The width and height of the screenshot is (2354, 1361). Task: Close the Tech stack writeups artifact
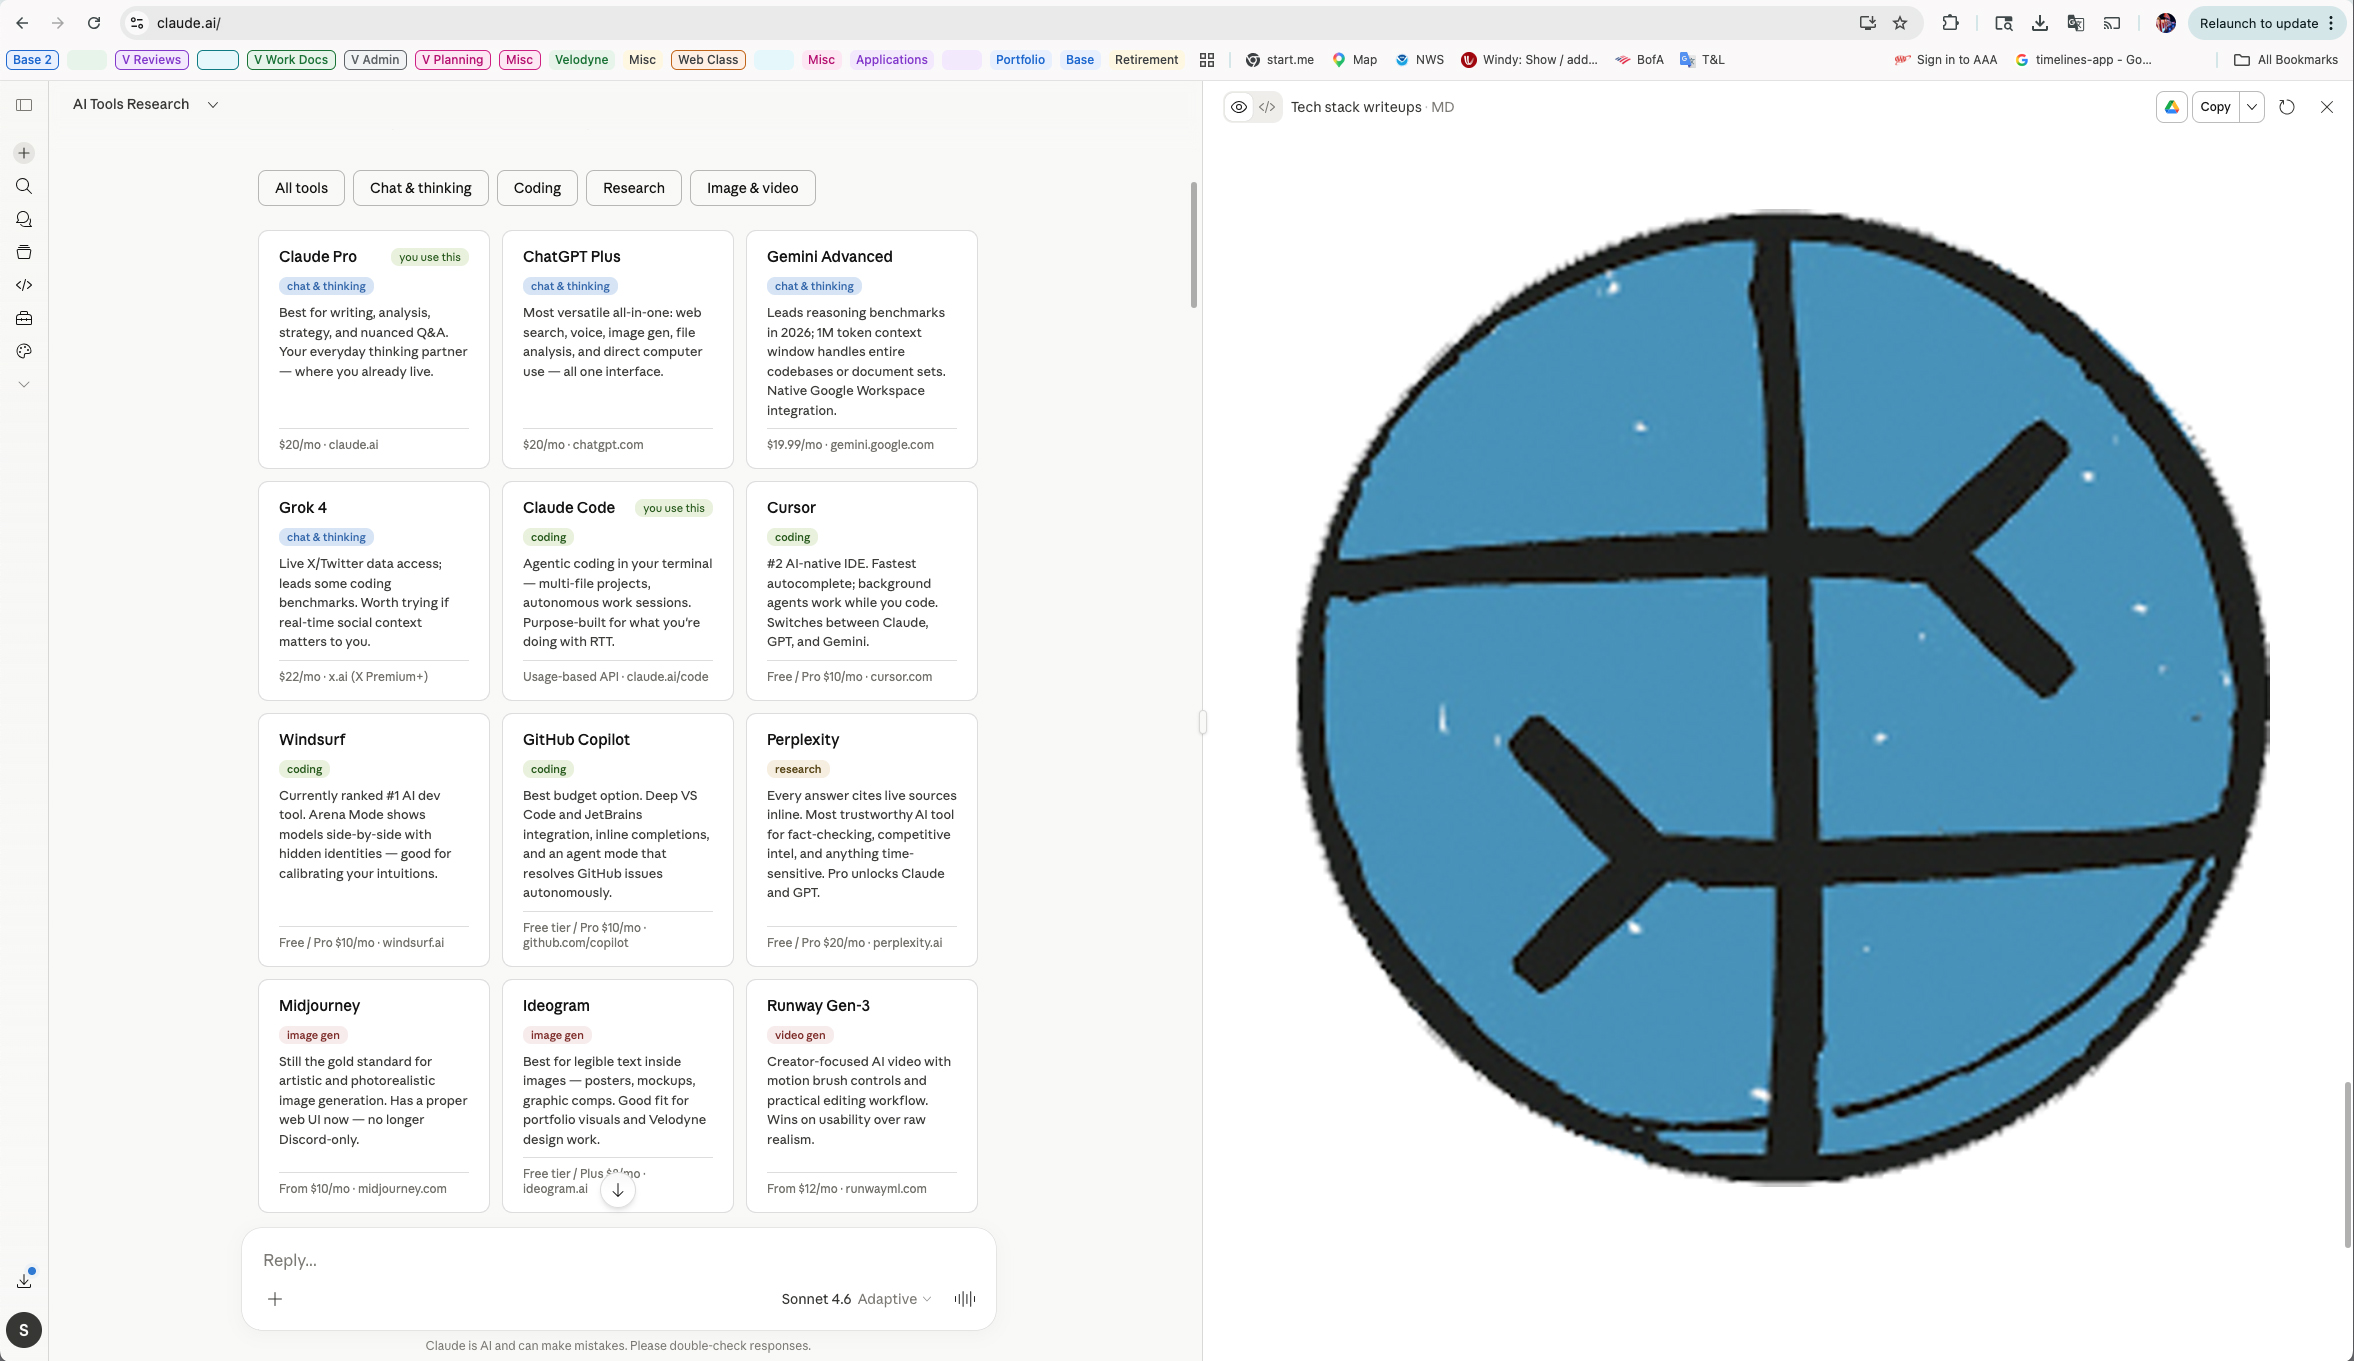(2327, 107)
